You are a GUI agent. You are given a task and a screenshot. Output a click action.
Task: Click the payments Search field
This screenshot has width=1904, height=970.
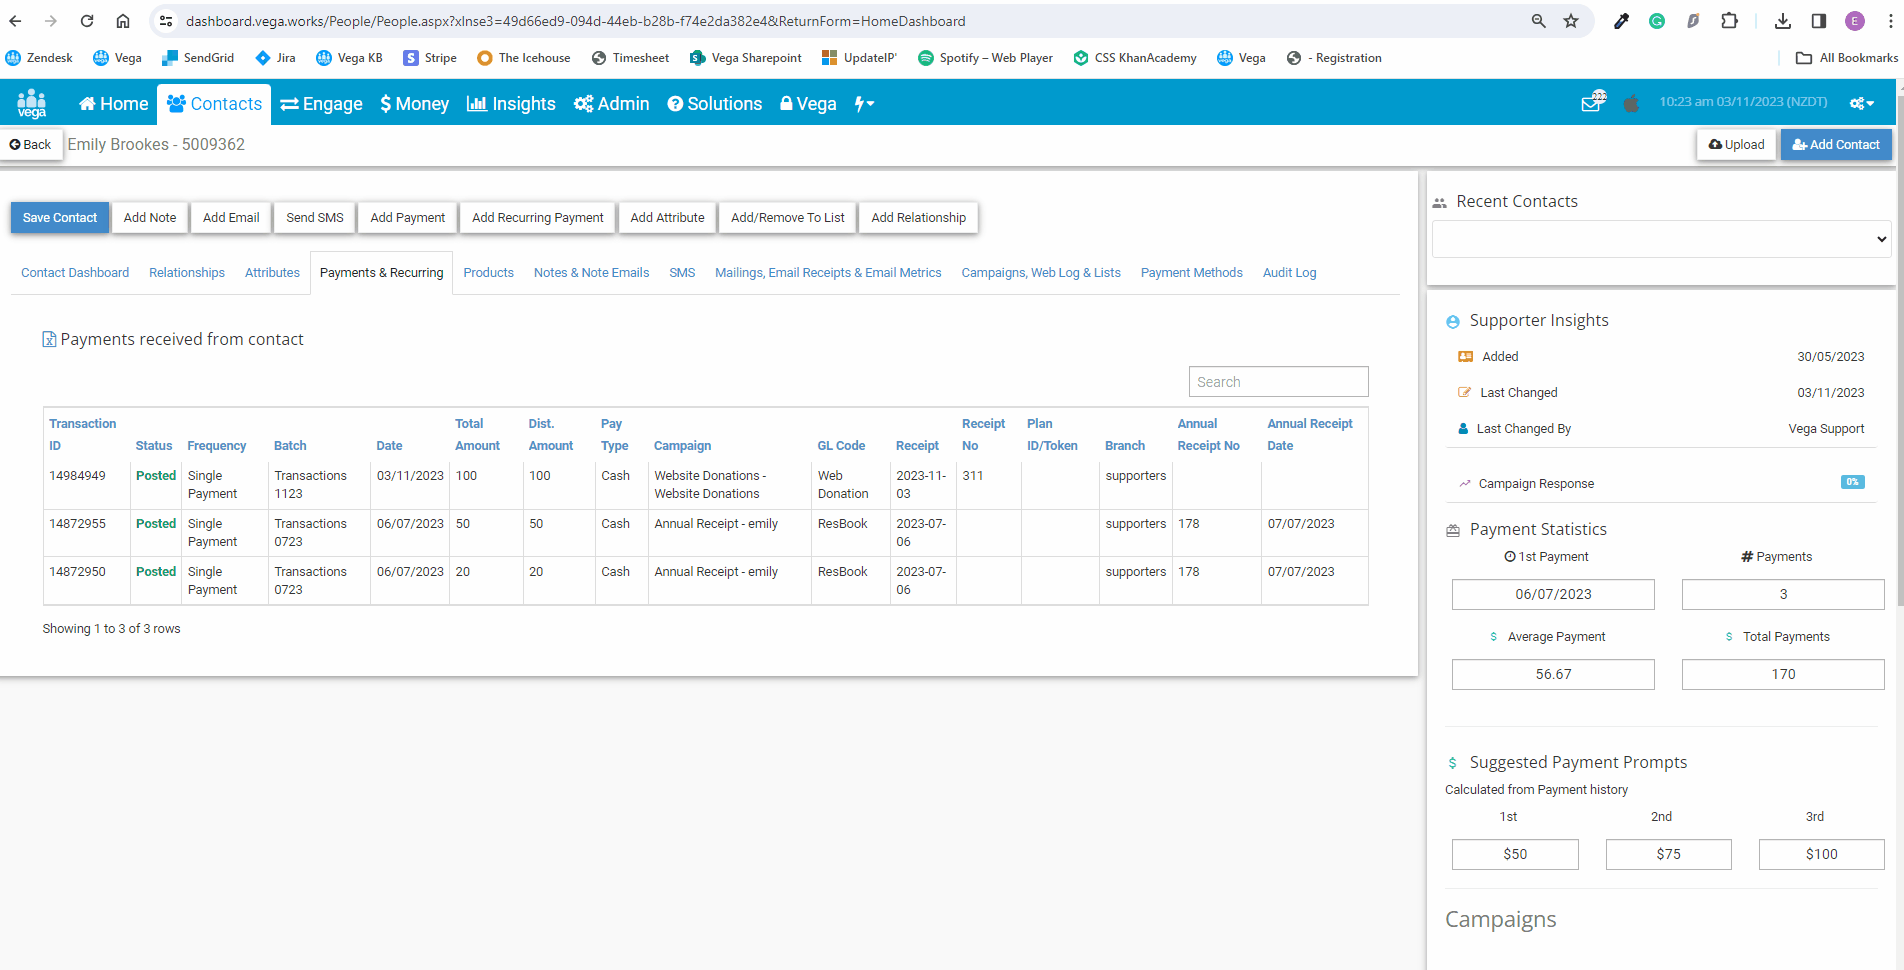1279,382
